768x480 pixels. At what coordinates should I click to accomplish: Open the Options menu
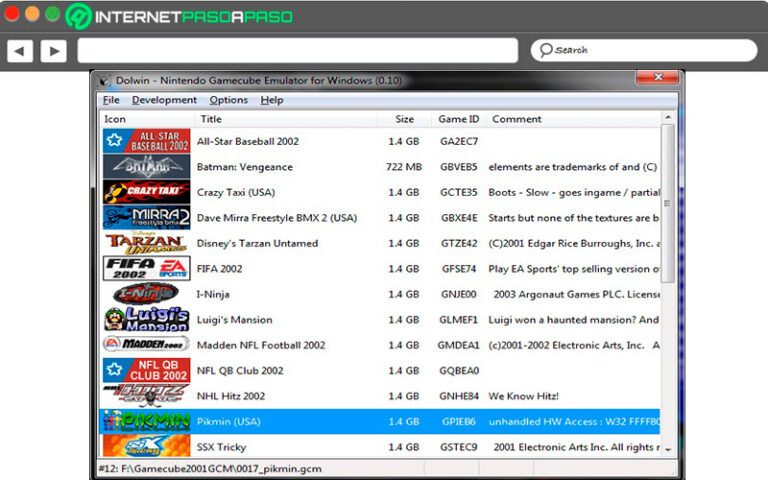(228, 100)
